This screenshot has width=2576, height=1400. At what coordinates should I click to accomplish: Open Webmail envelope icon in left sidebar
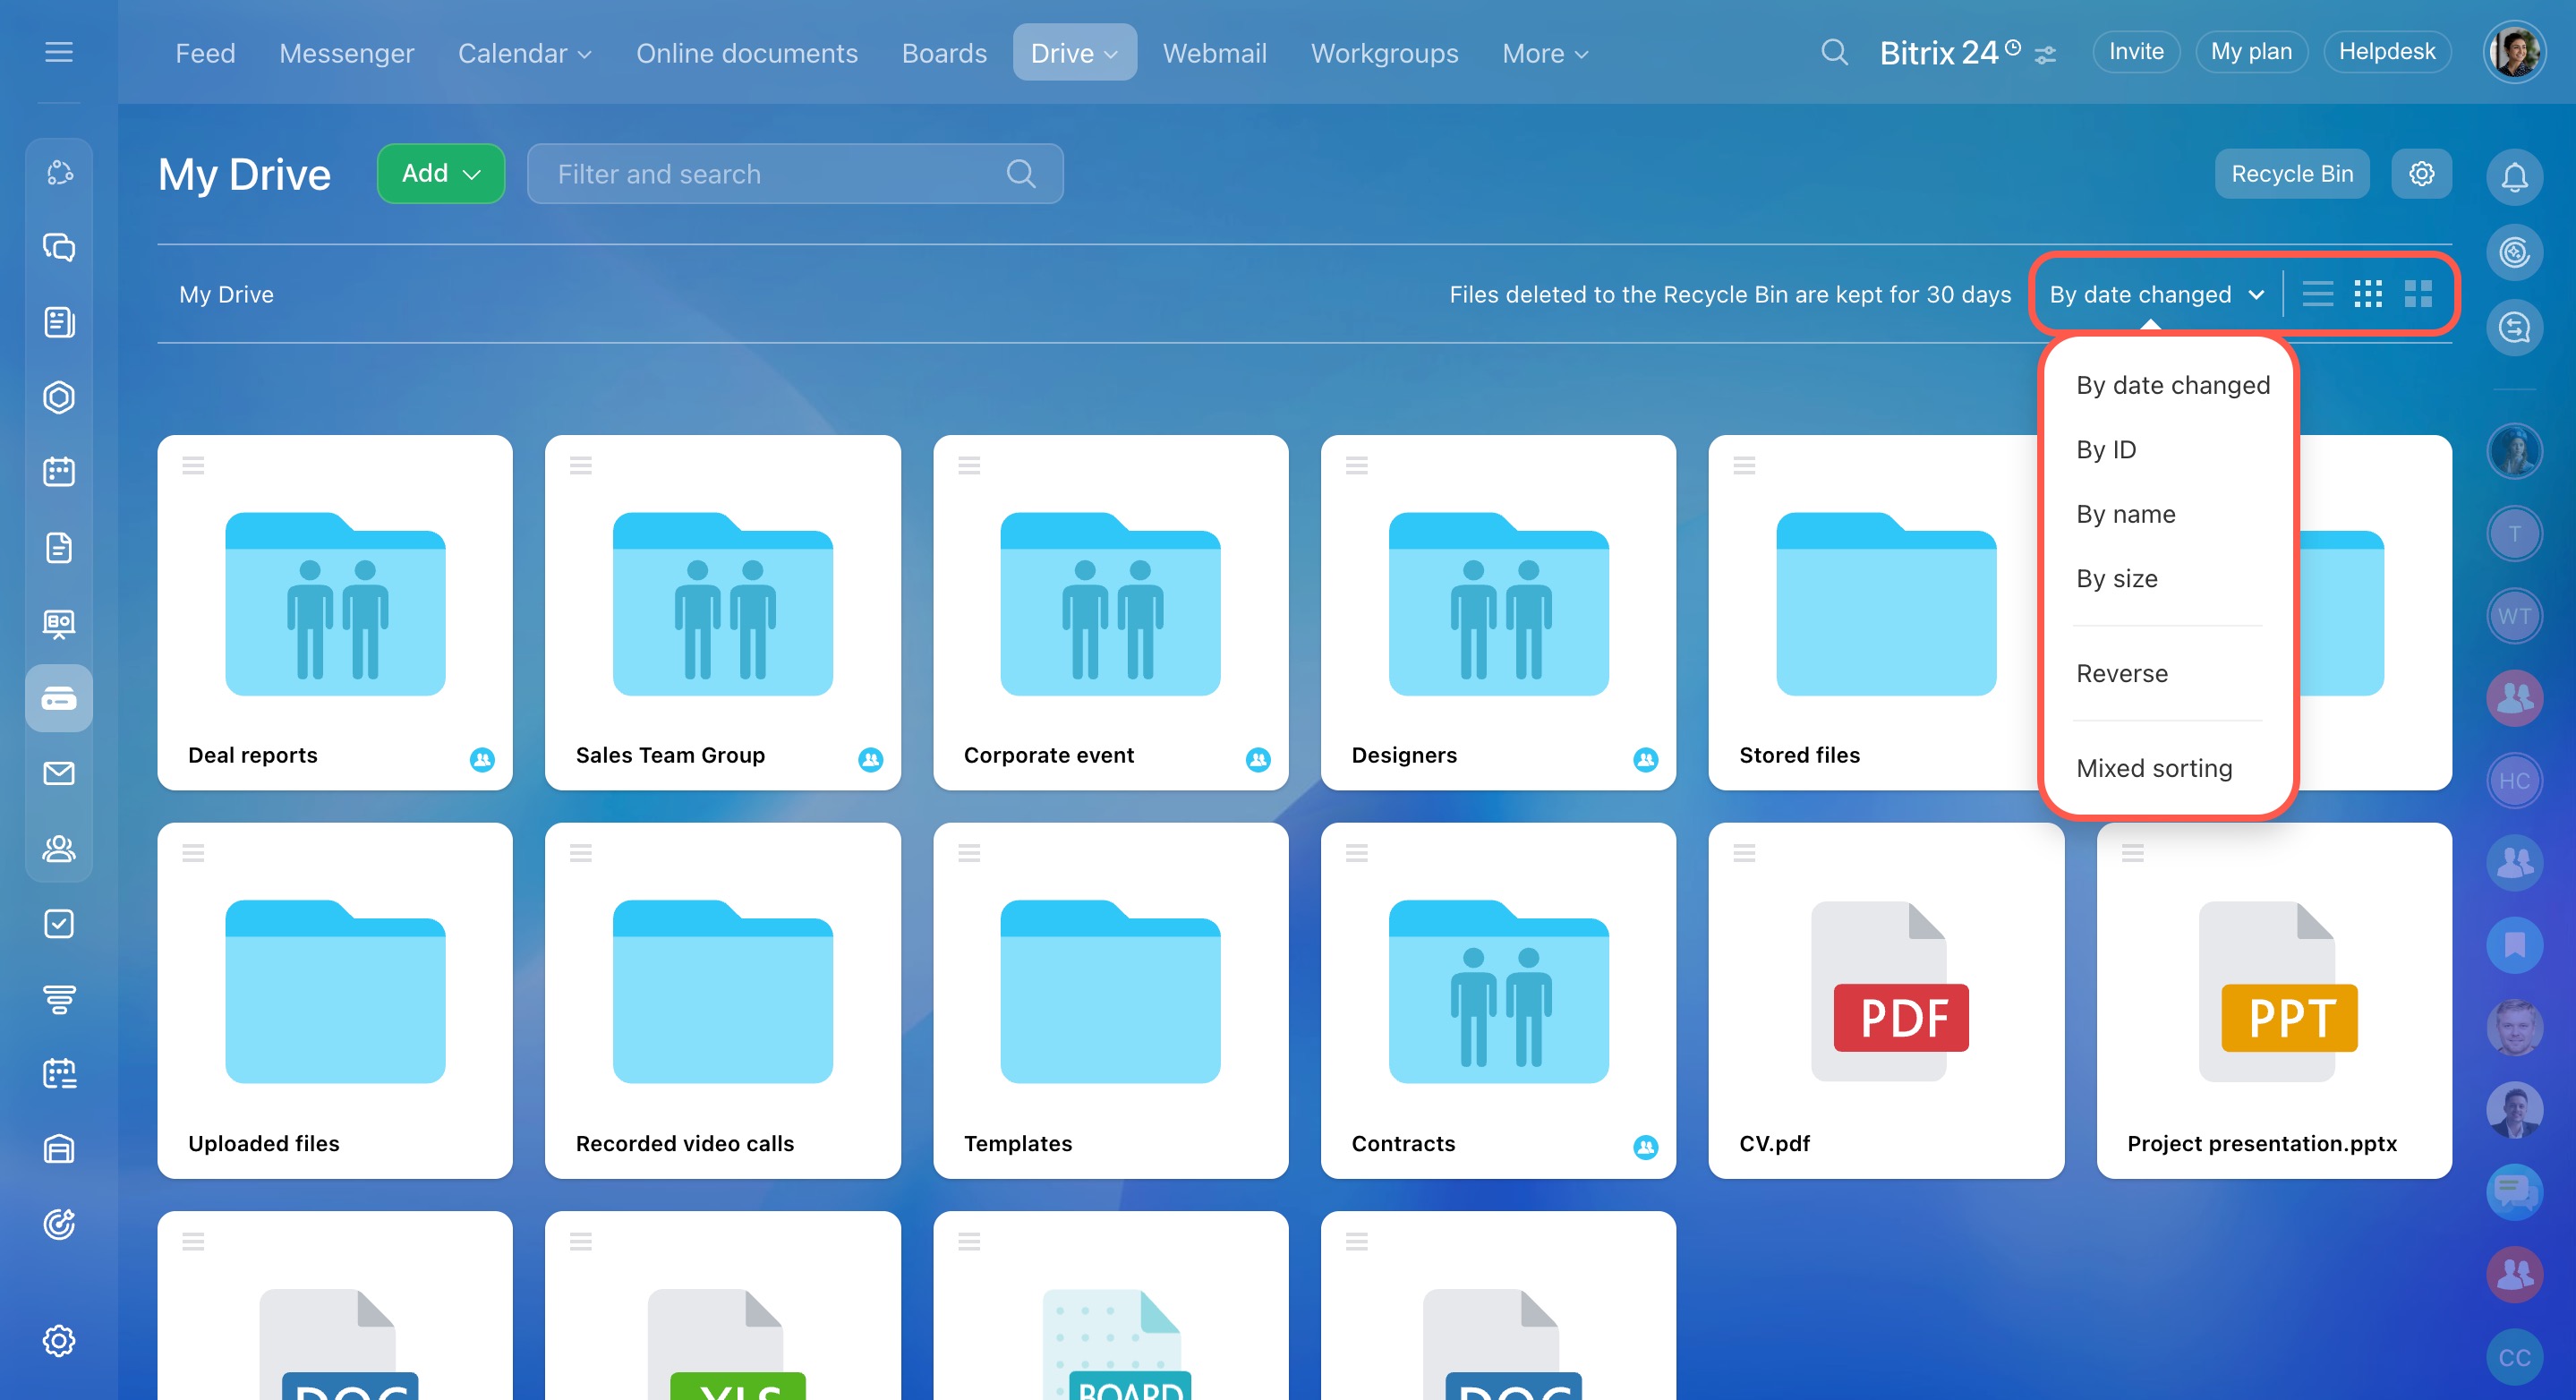pos(59,773)
